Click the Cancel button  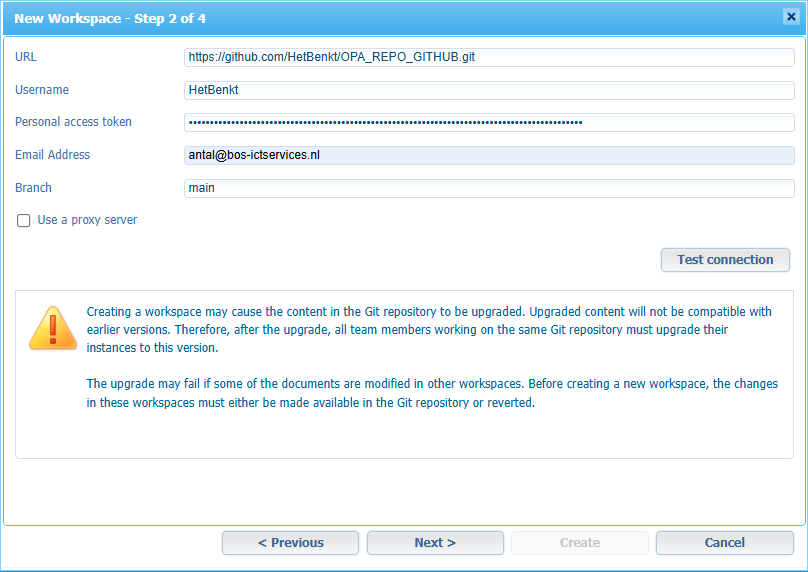[x=725, y=543]
